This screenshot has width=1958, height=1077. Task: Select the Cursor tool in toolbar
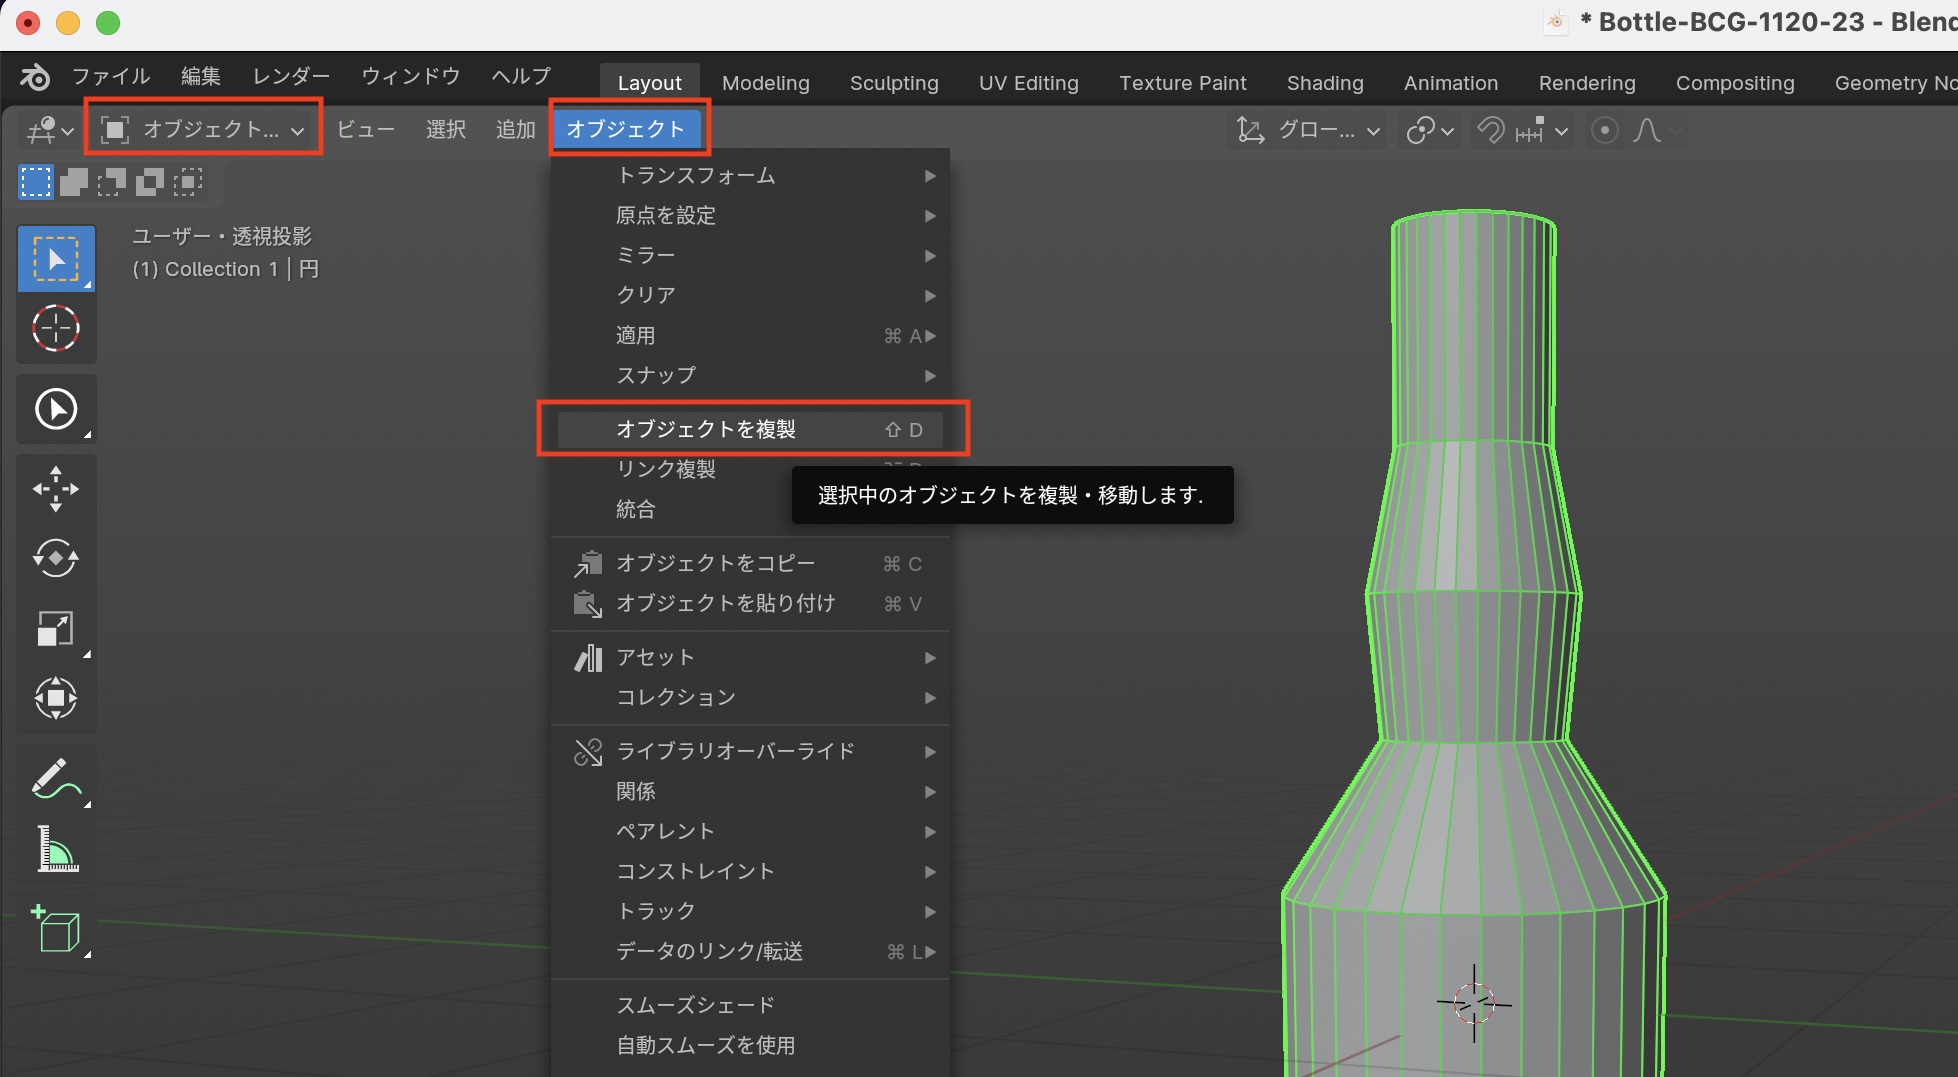click(x=56, y=329)
